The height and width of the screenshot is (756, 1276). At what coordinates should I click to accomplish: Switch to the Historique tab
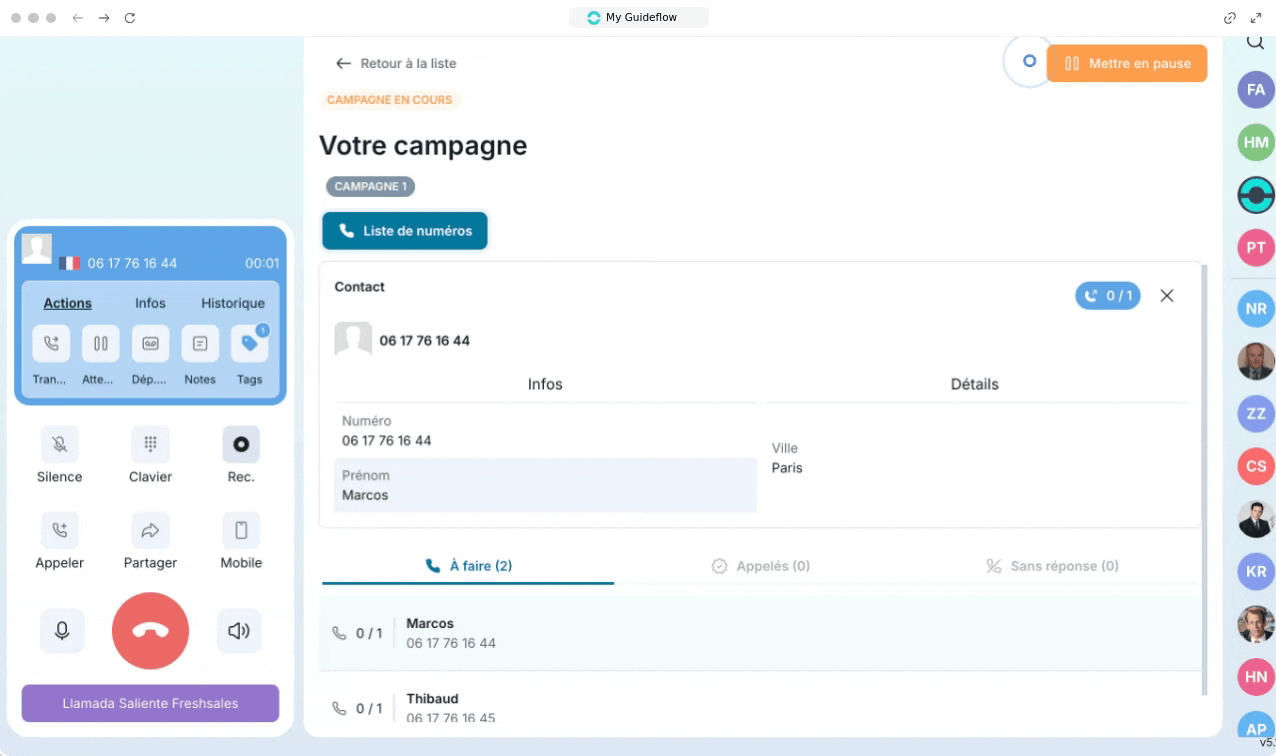click(233, 303)
